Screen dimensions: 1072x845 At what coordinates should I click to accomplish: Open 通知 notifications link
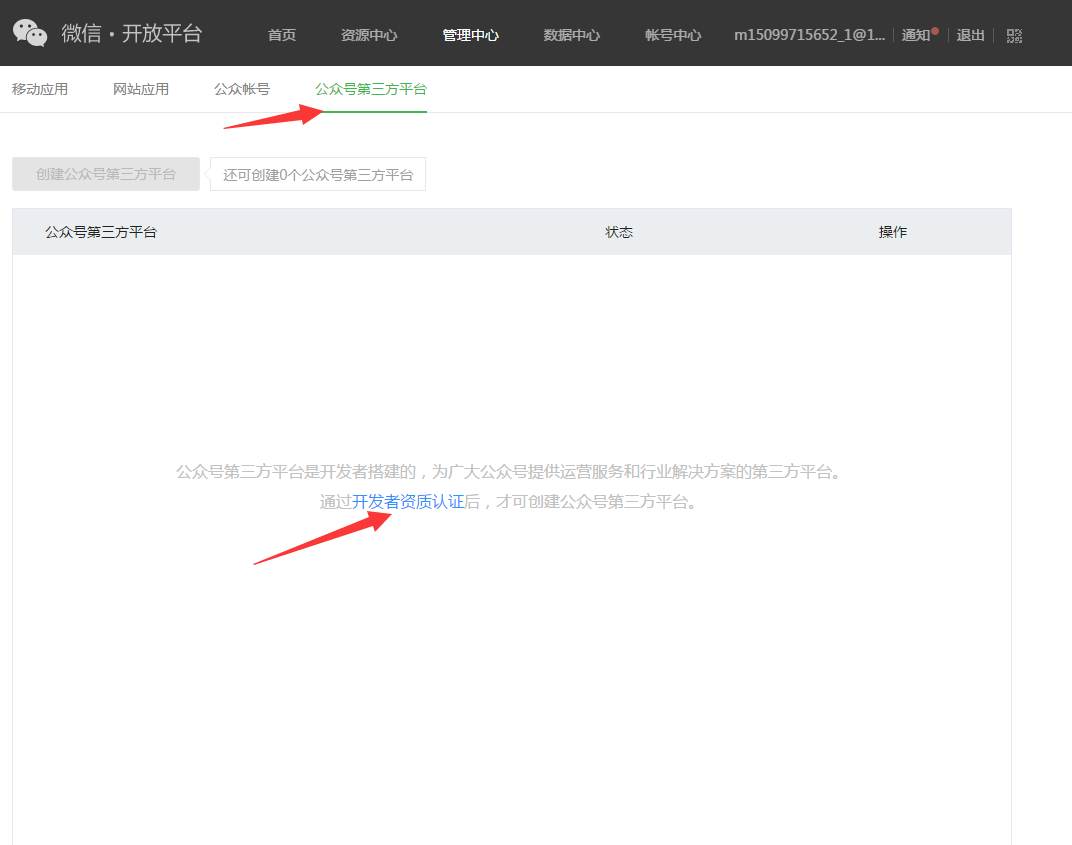coord(916,35)
